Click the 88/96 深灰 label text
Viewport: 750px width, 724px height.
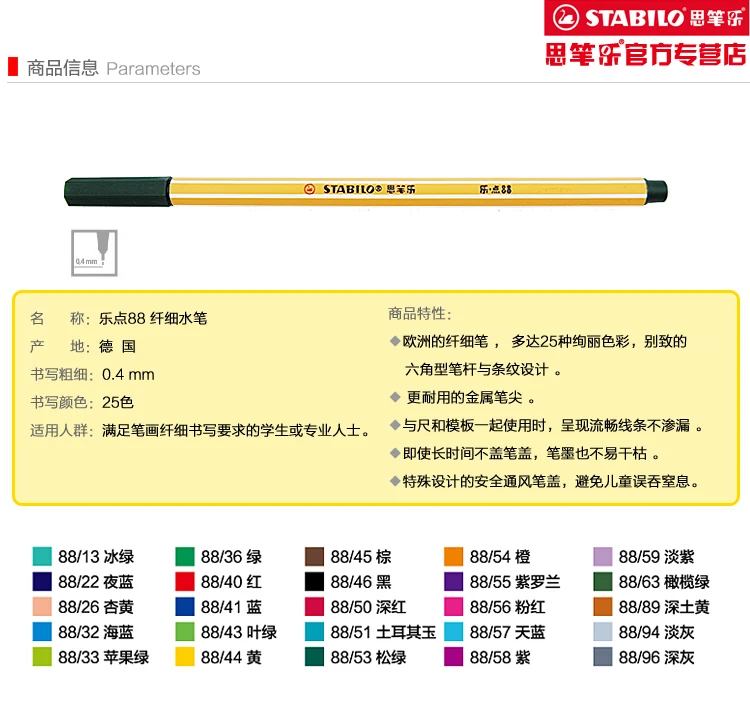(x=656, y=657)
